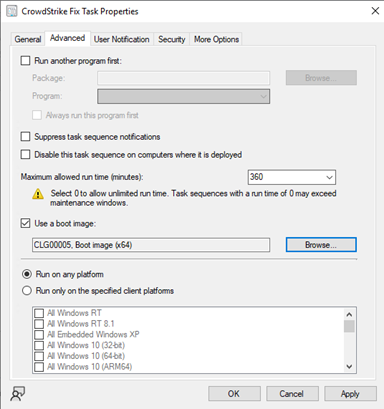Image resolution: width=384 pixels, height=409 pixels.
Task: Click the Apply button
Action: [350, 394]
